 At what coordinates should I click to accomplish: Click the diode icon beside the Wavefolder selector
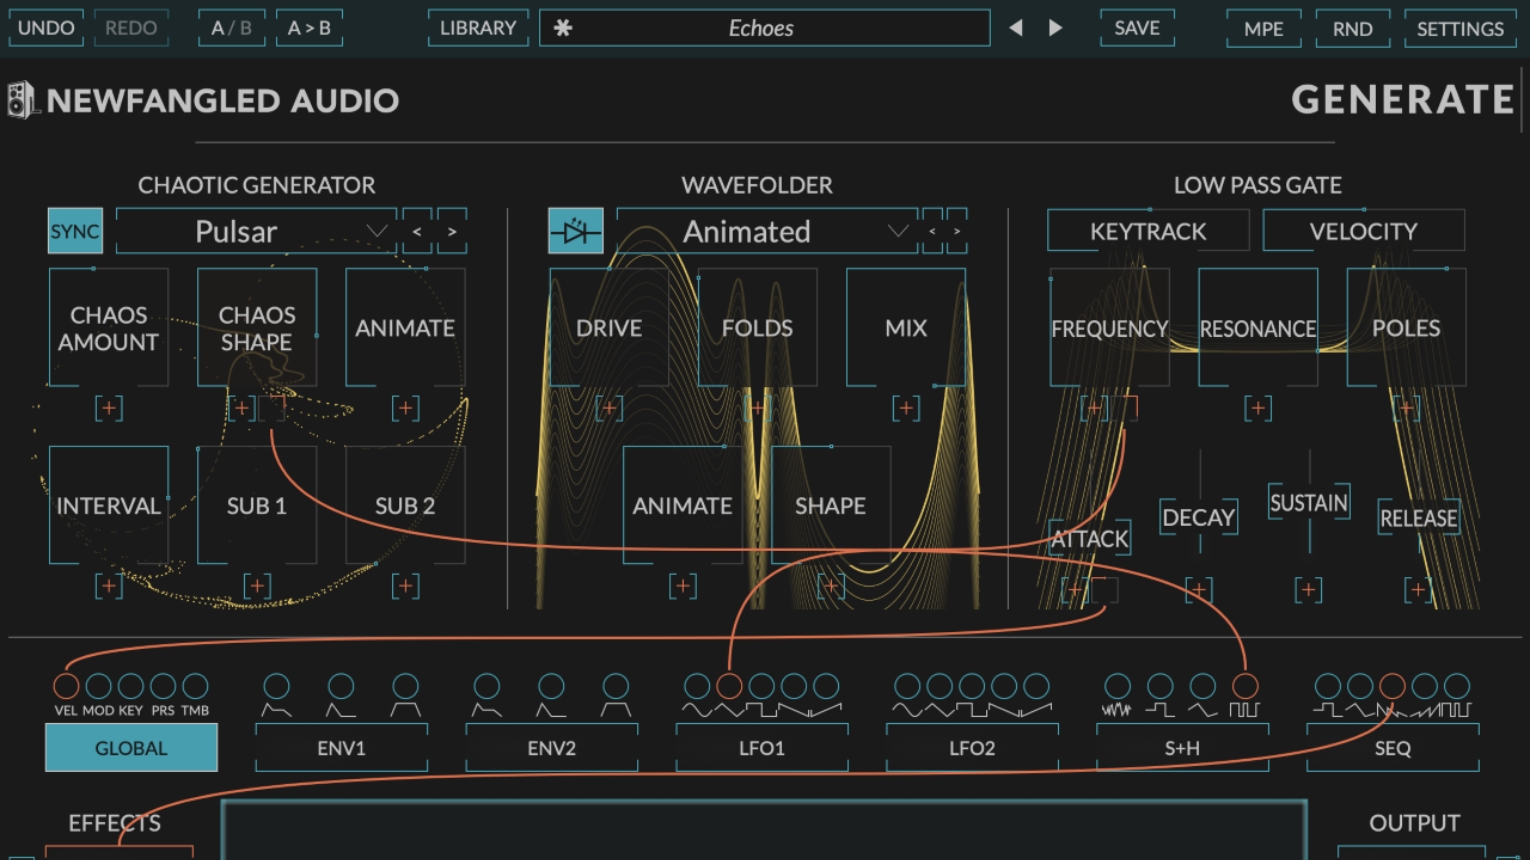(577, 230)
